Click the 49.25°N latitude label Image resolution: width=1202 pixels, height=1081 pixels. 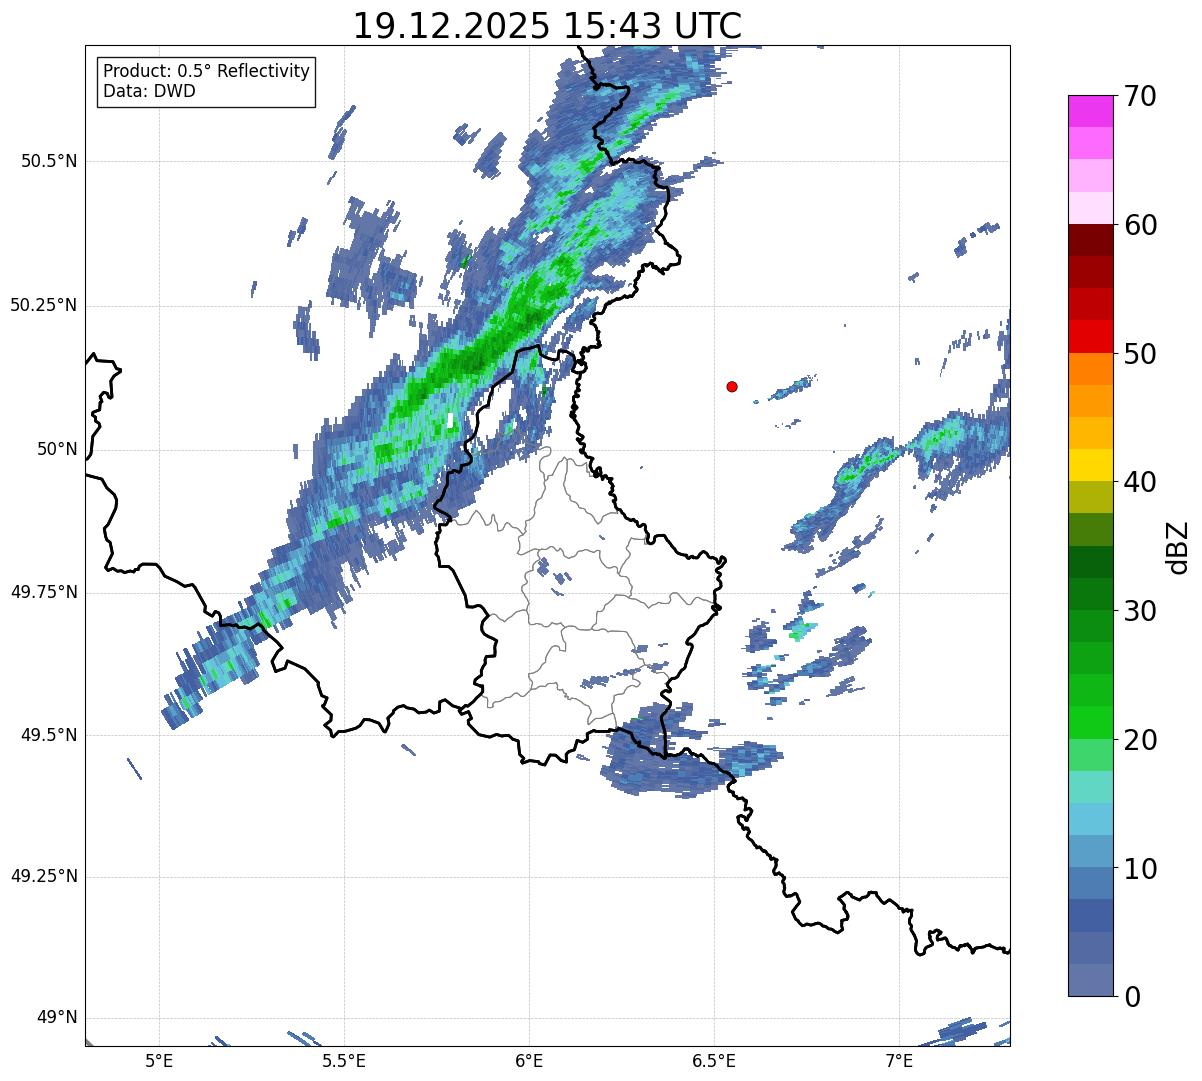tap(43, 876)
